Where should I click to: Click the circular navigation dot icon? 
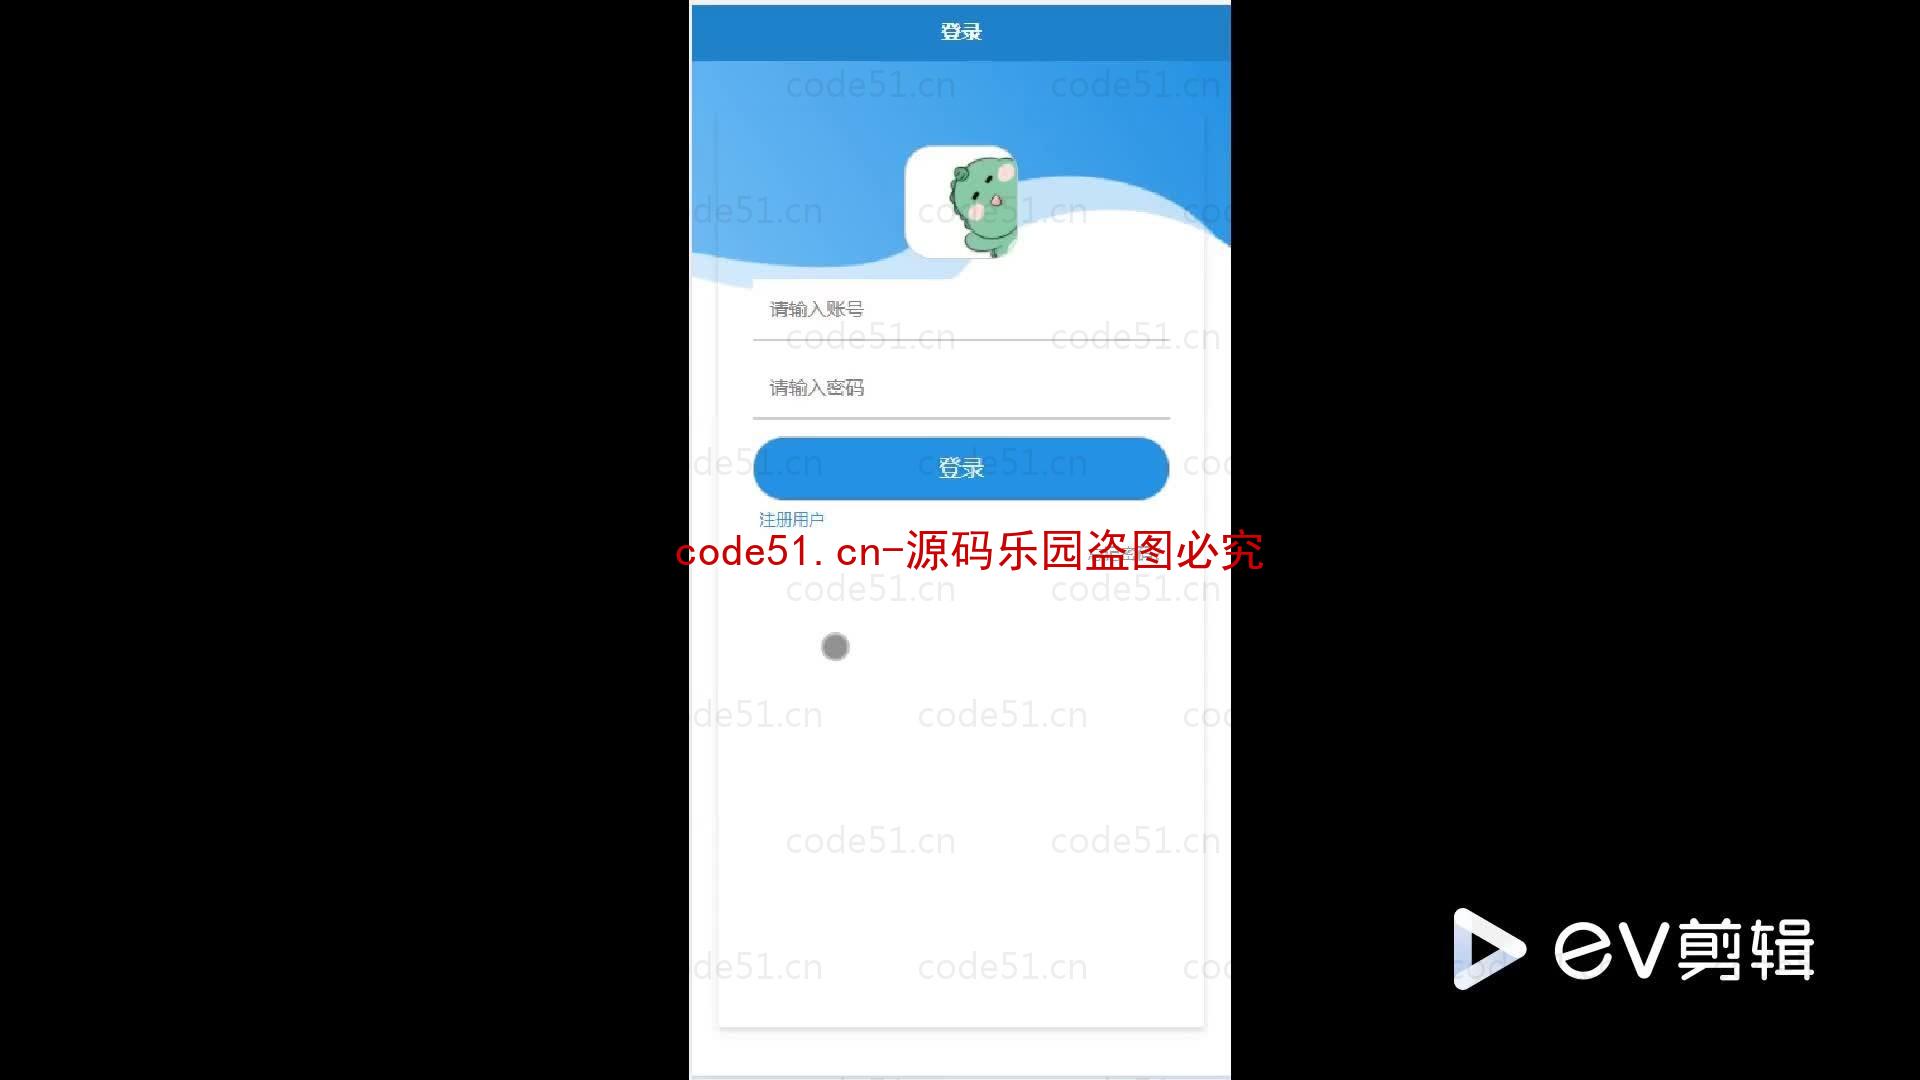(836, 647)
